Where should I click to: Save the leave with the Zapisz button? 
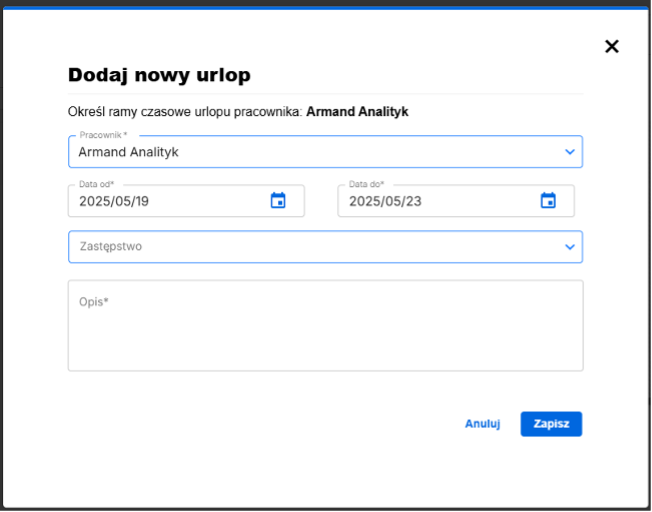[x=551, y=424]
